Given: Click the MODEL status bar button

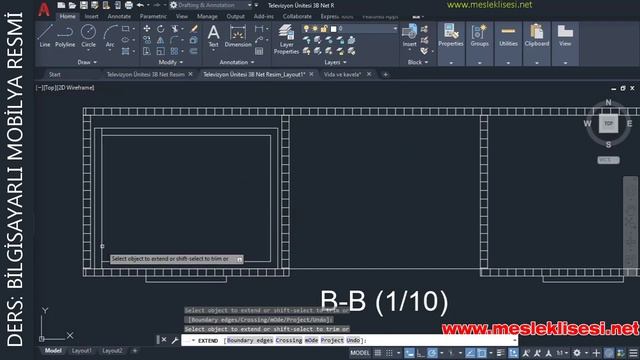Looking at the screenshot, I should (360, 353).
